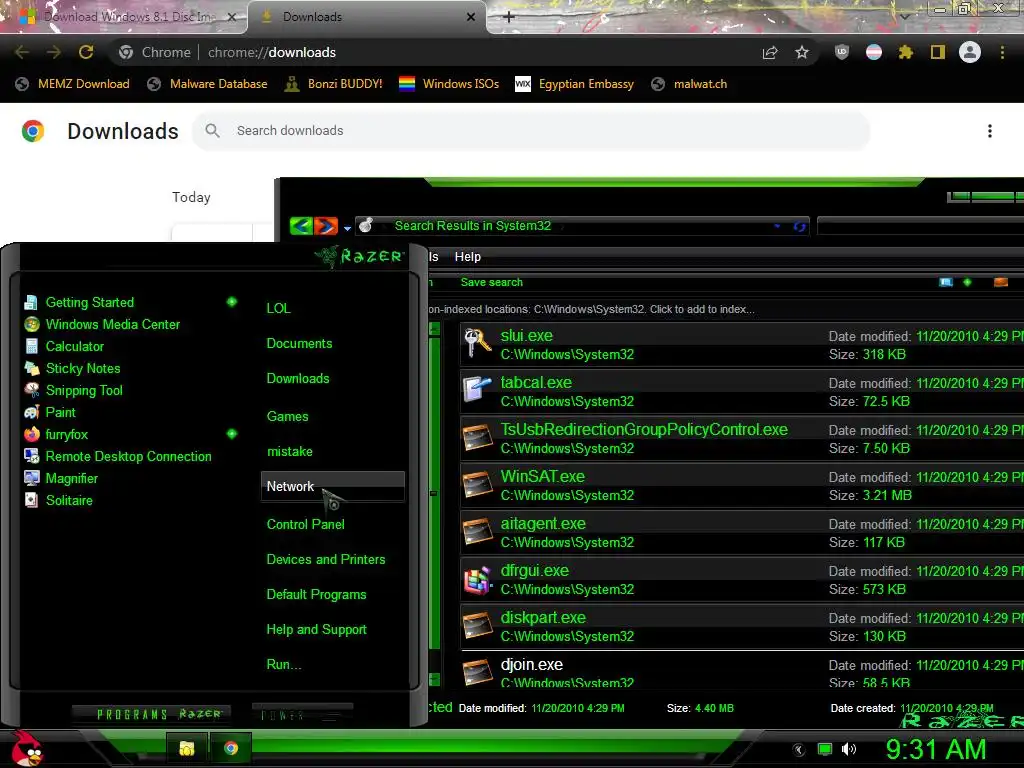Open Magnifier from Start menu
The image size is (1024, 768).
60,479
